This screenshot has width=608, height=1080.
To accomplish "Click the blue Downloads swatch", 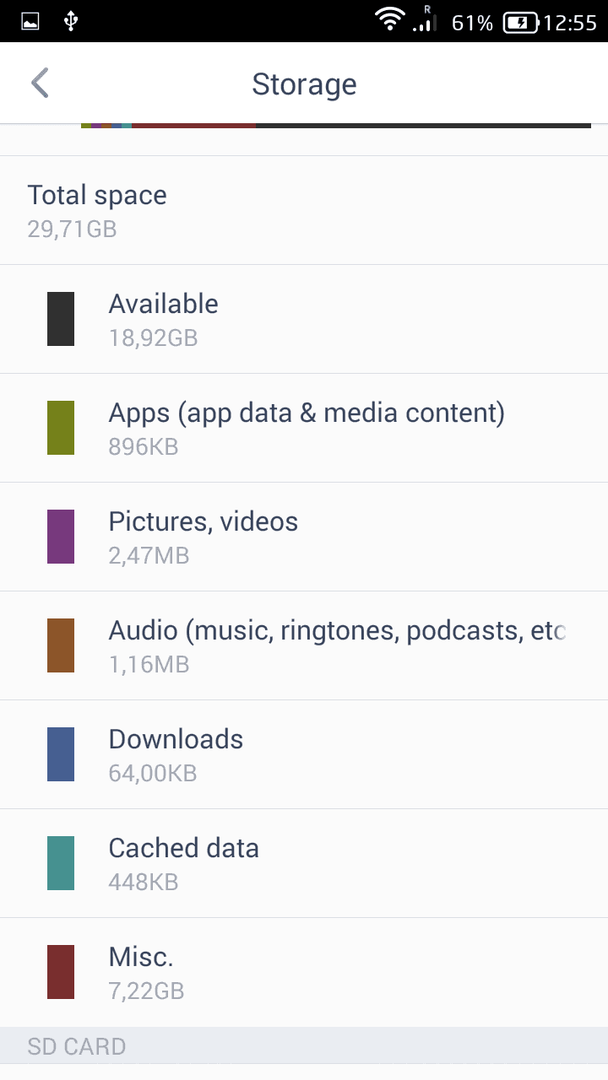I will (x=61, y=754).
